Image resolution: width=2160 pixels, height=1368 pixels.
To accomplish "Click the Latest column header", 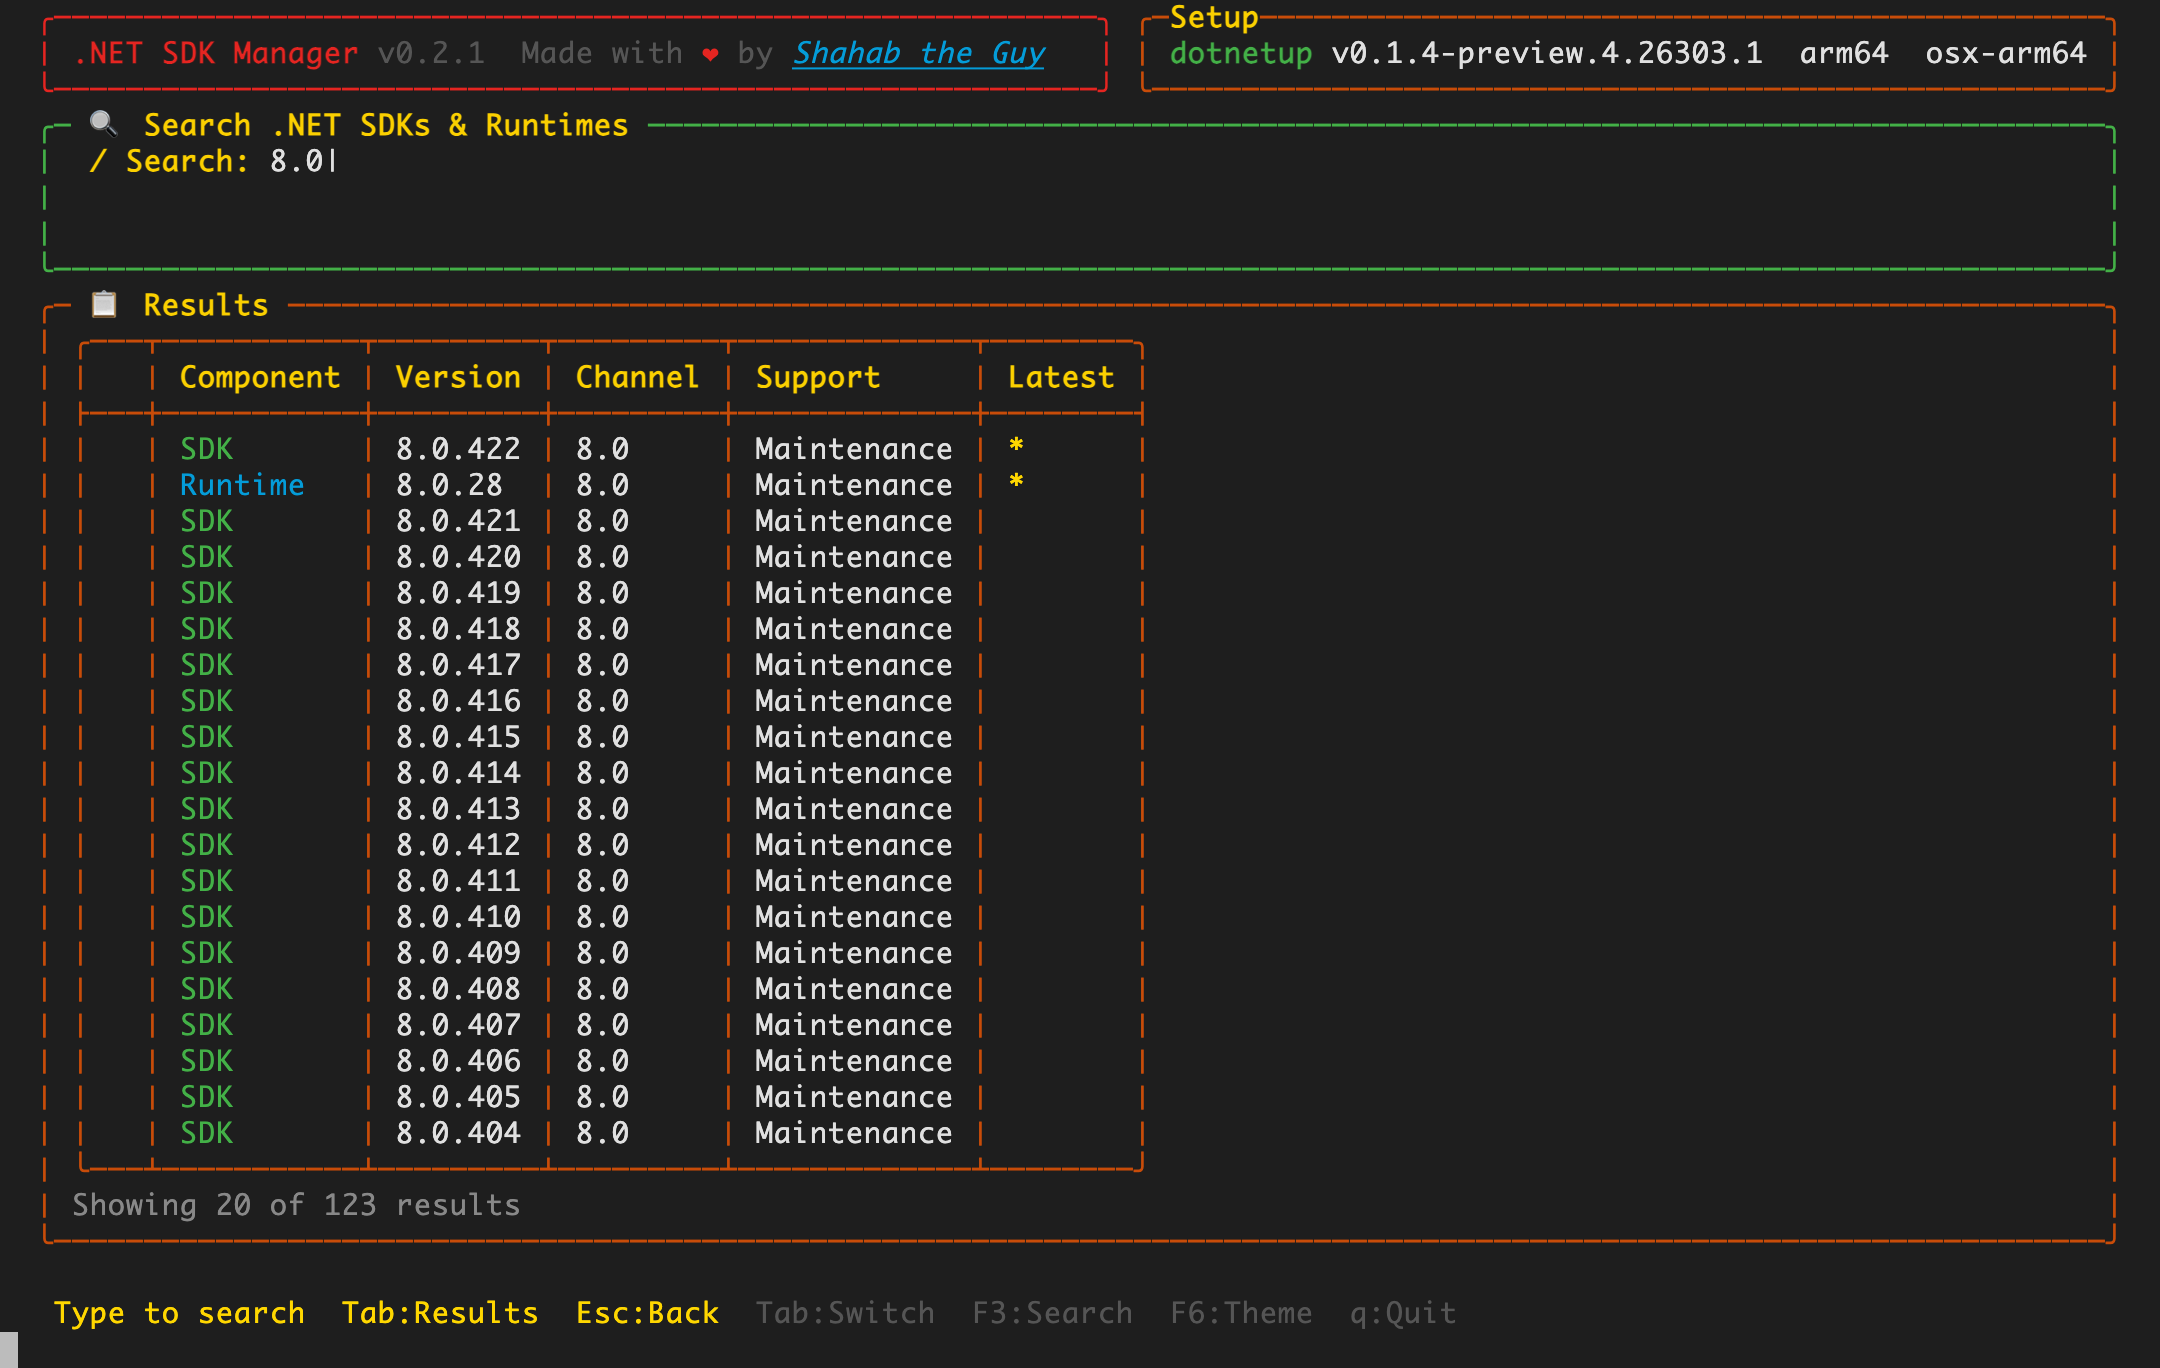I will [x=1061, y=377].
